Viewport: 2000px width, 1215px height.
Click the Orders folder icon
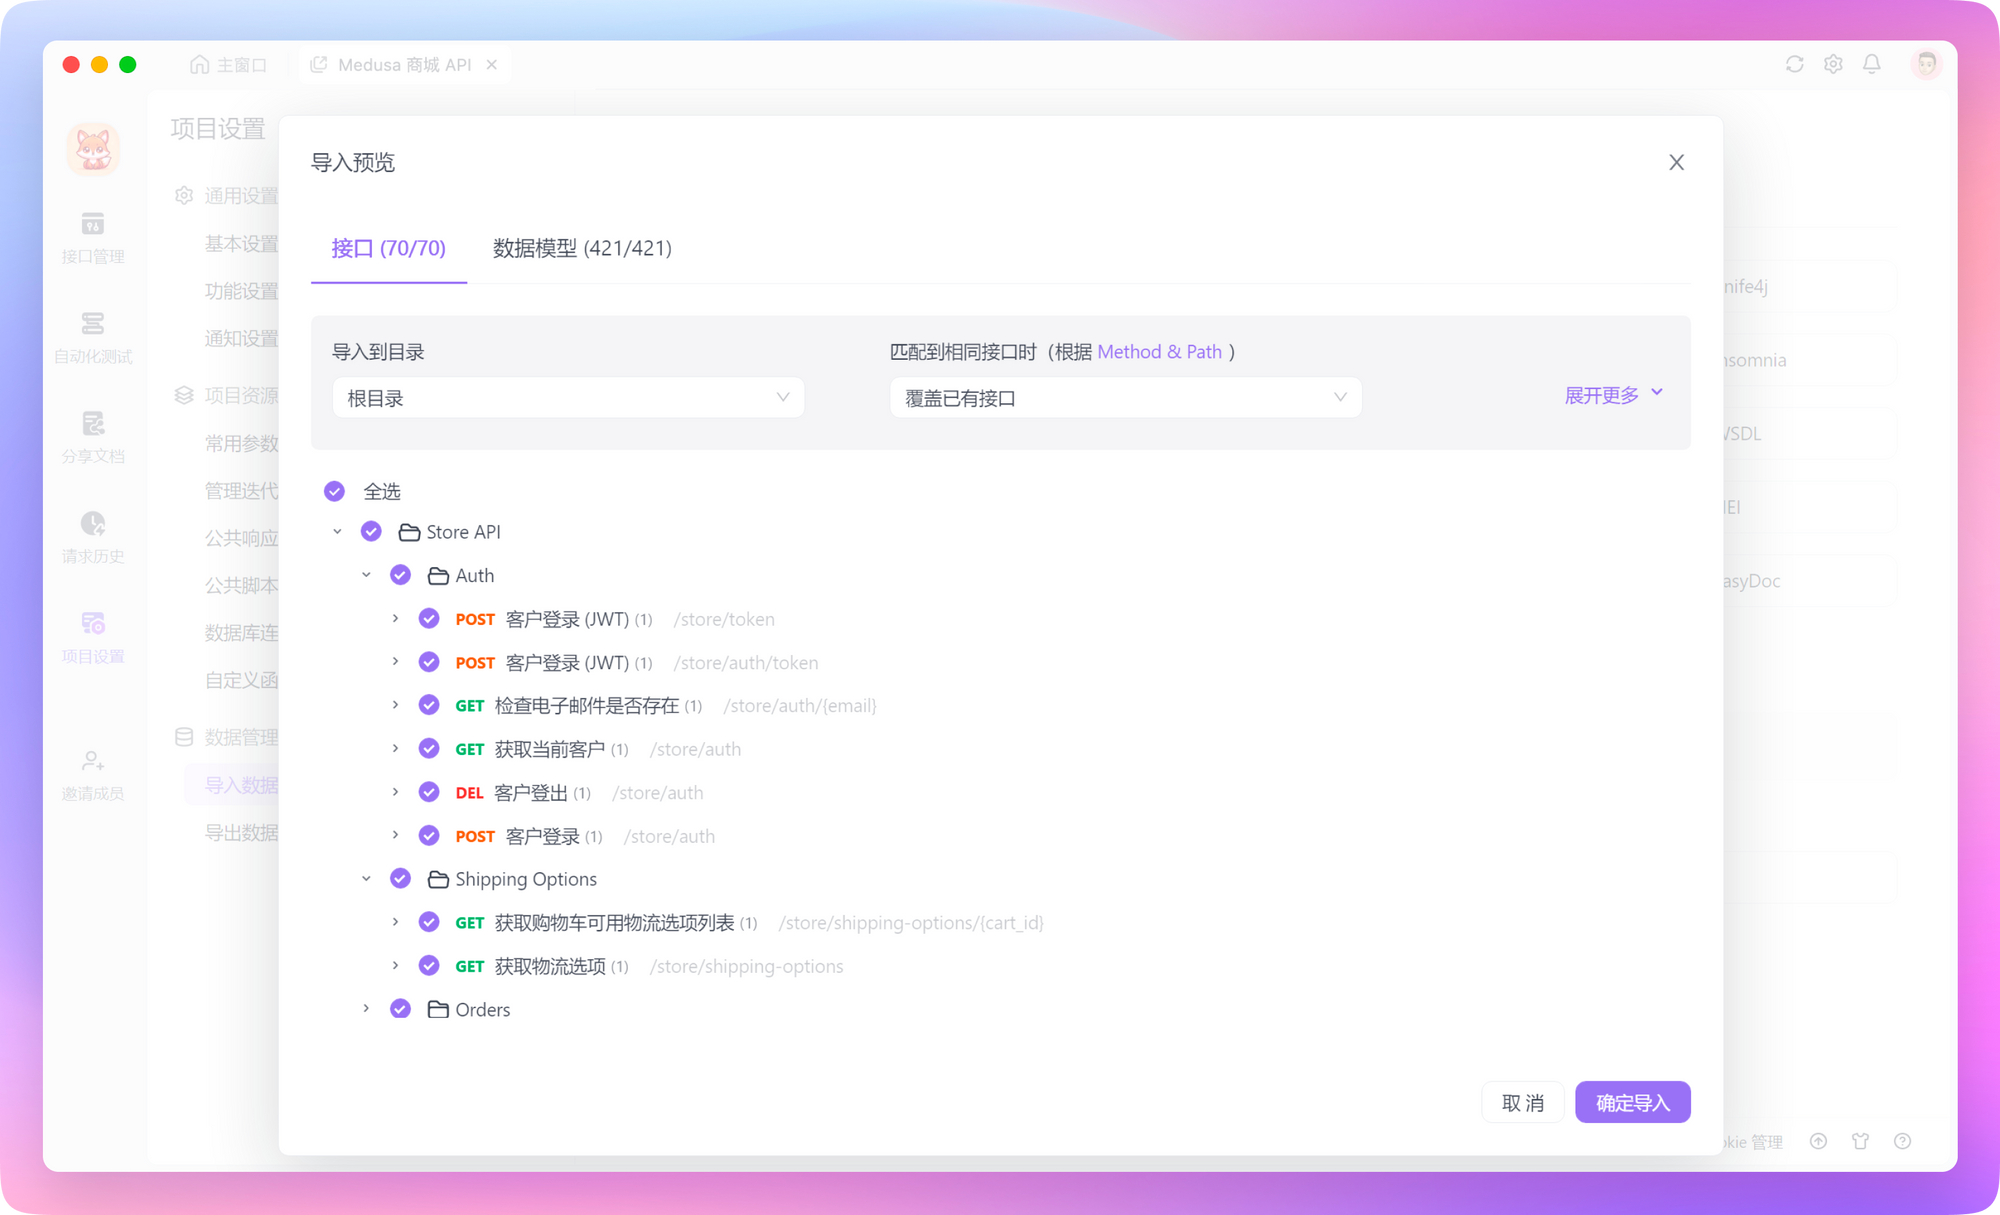[x=438, y=1009]
